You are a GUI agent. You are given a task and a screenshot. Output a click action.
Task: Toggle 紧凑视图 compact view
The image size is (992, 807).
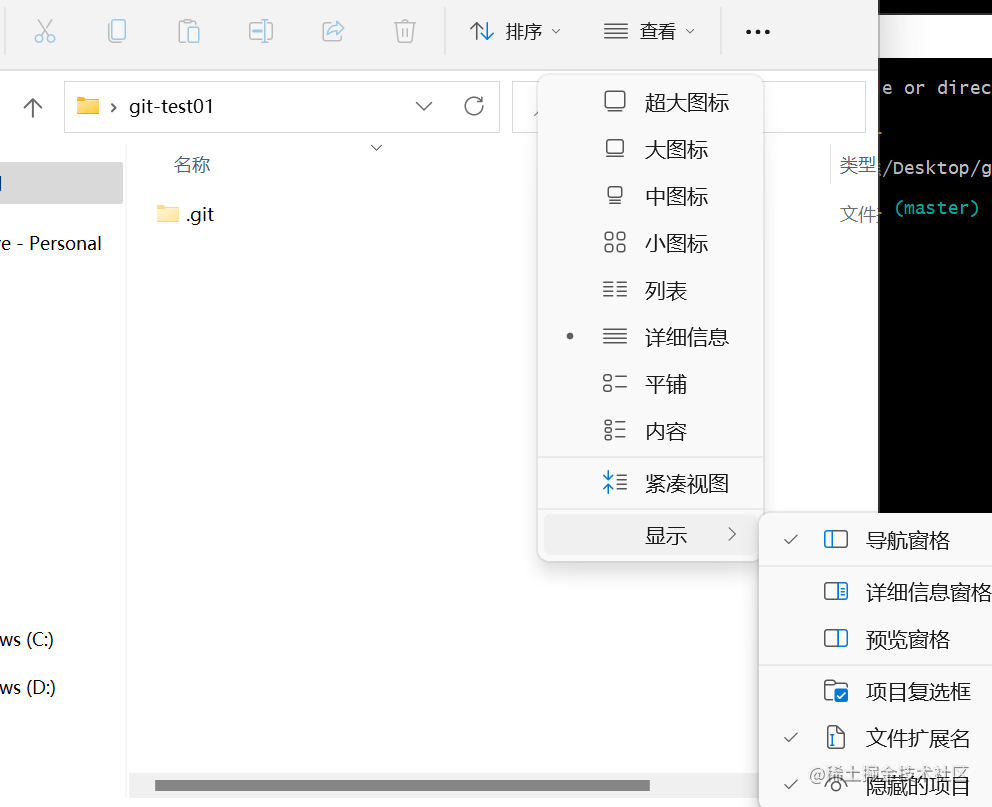[x=650, y=484]
